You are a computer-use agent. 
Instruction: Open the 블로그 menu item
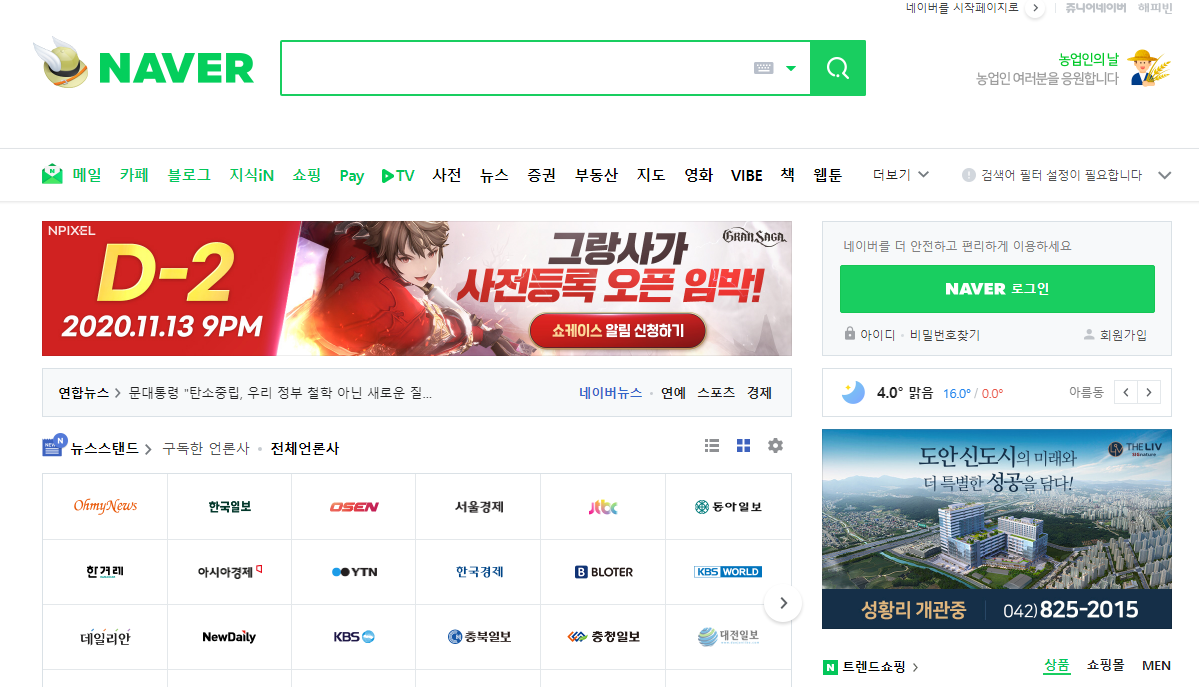[189, 175]
